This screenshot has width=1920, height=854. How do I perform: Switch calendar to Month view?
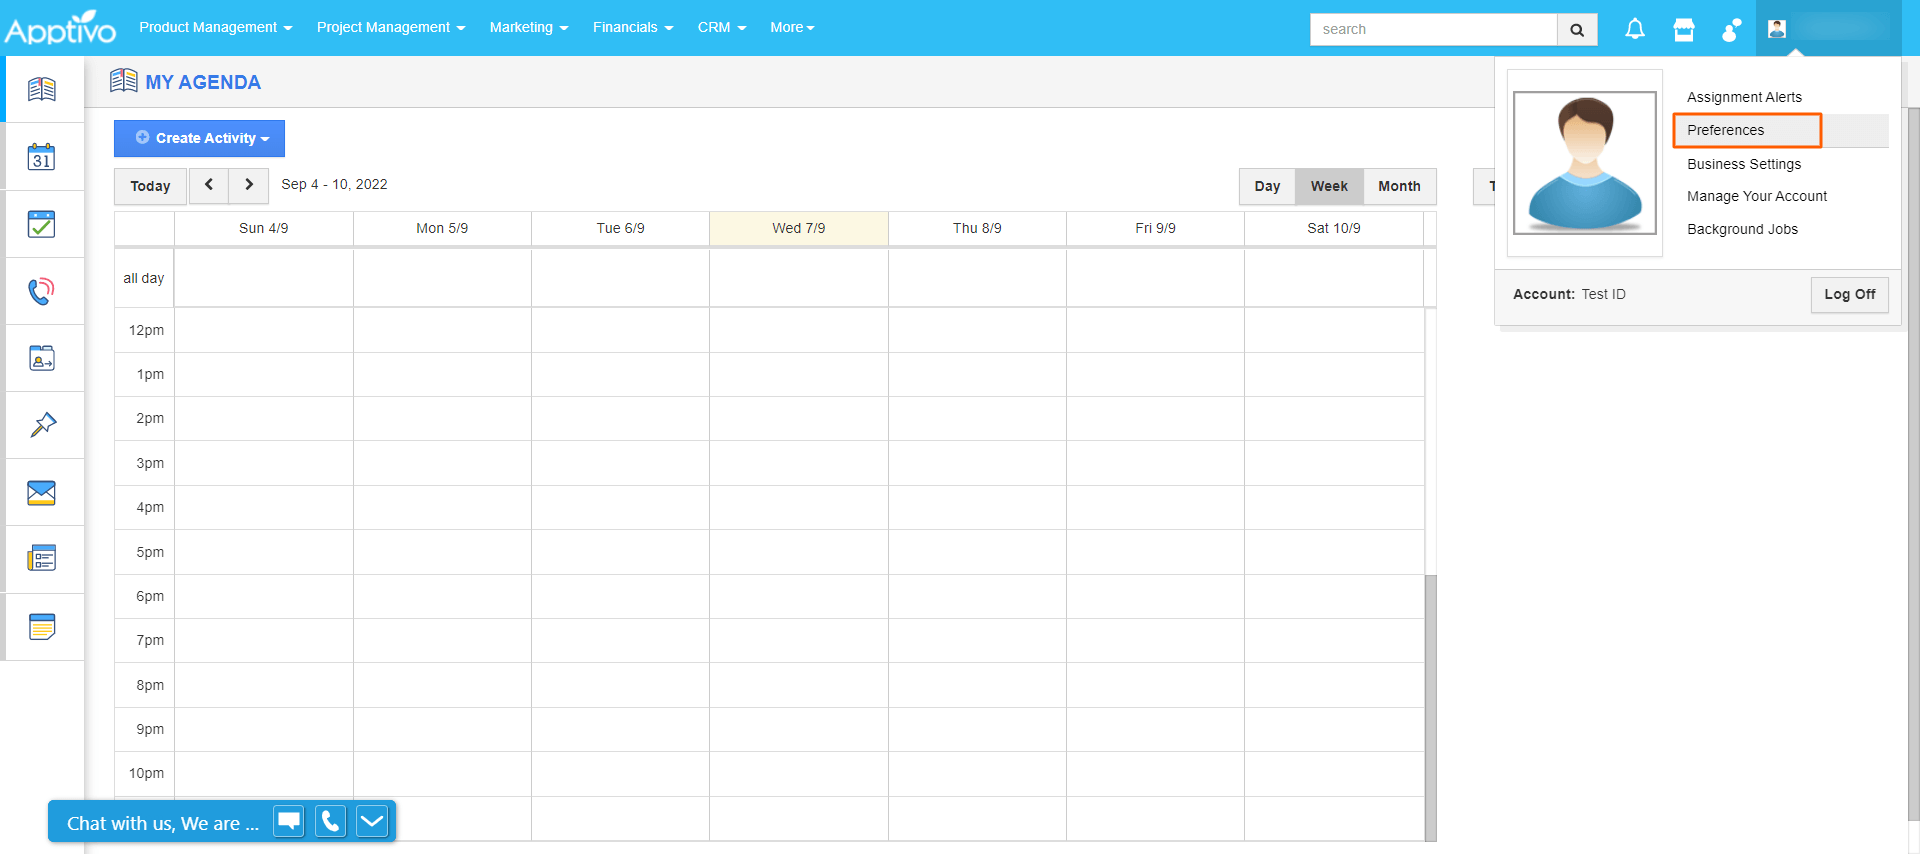1399,186
